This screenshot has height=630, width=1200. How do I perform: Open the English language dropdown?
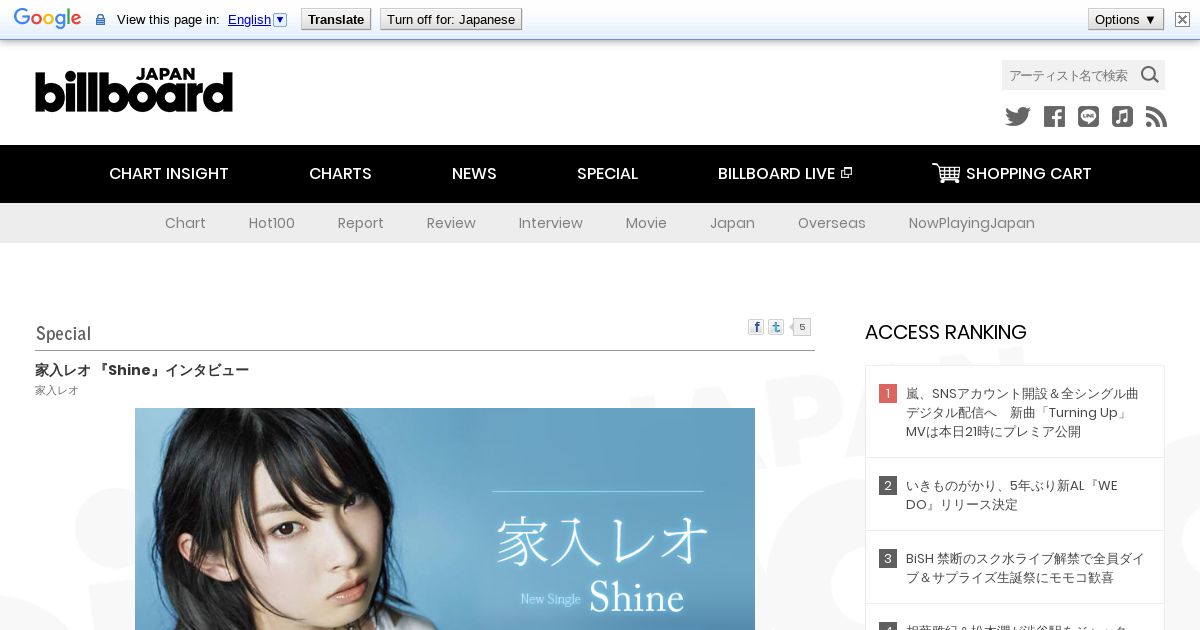pyautogui.click(x=257, y=19)
